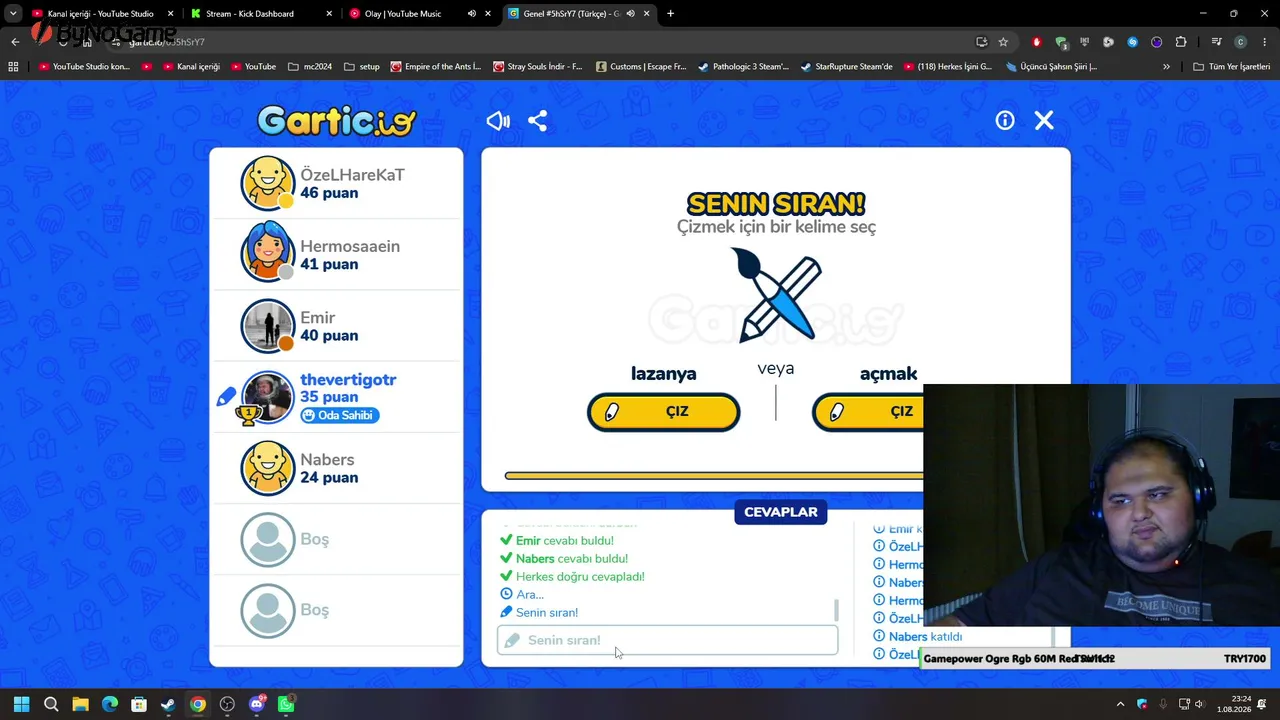Open the Stray Souls İndir bookmark
Image resolution: width=1280 pixels, height=720 pixels.
[538, 67]
